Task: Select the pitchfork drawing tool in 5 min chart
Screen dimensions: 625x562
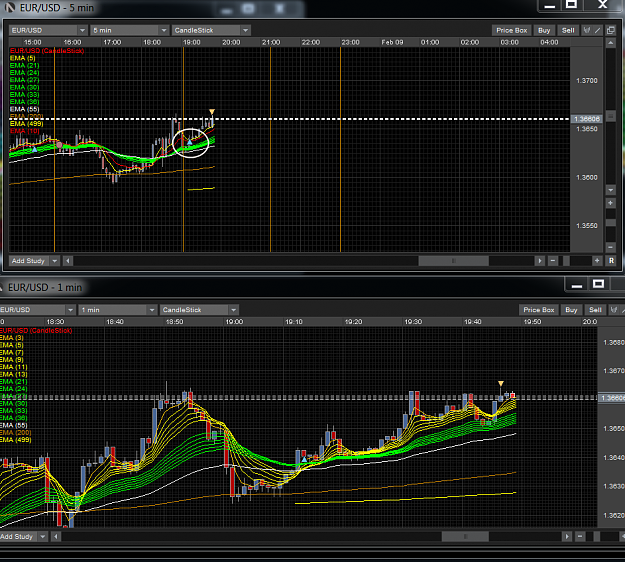Action: [587, 30]
